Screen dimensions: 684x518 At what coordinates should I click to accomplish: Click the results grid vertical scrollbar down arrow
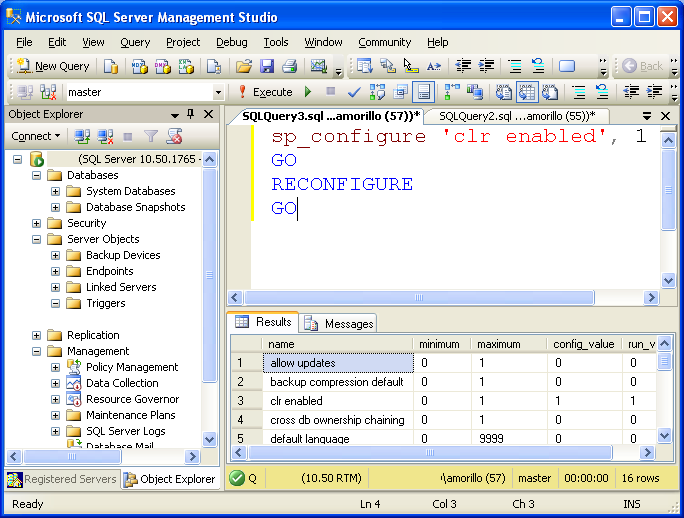coord(664,435)
